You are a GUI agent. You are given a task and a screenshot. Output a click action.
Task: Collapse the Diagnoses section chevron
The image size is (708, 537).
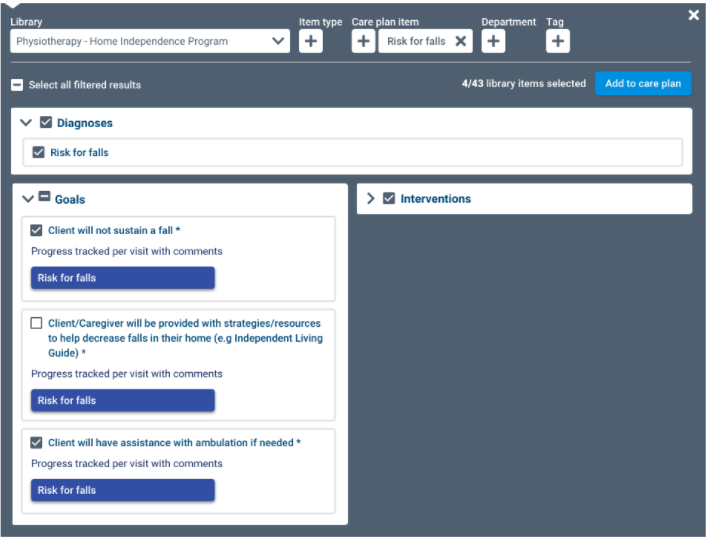26,123
